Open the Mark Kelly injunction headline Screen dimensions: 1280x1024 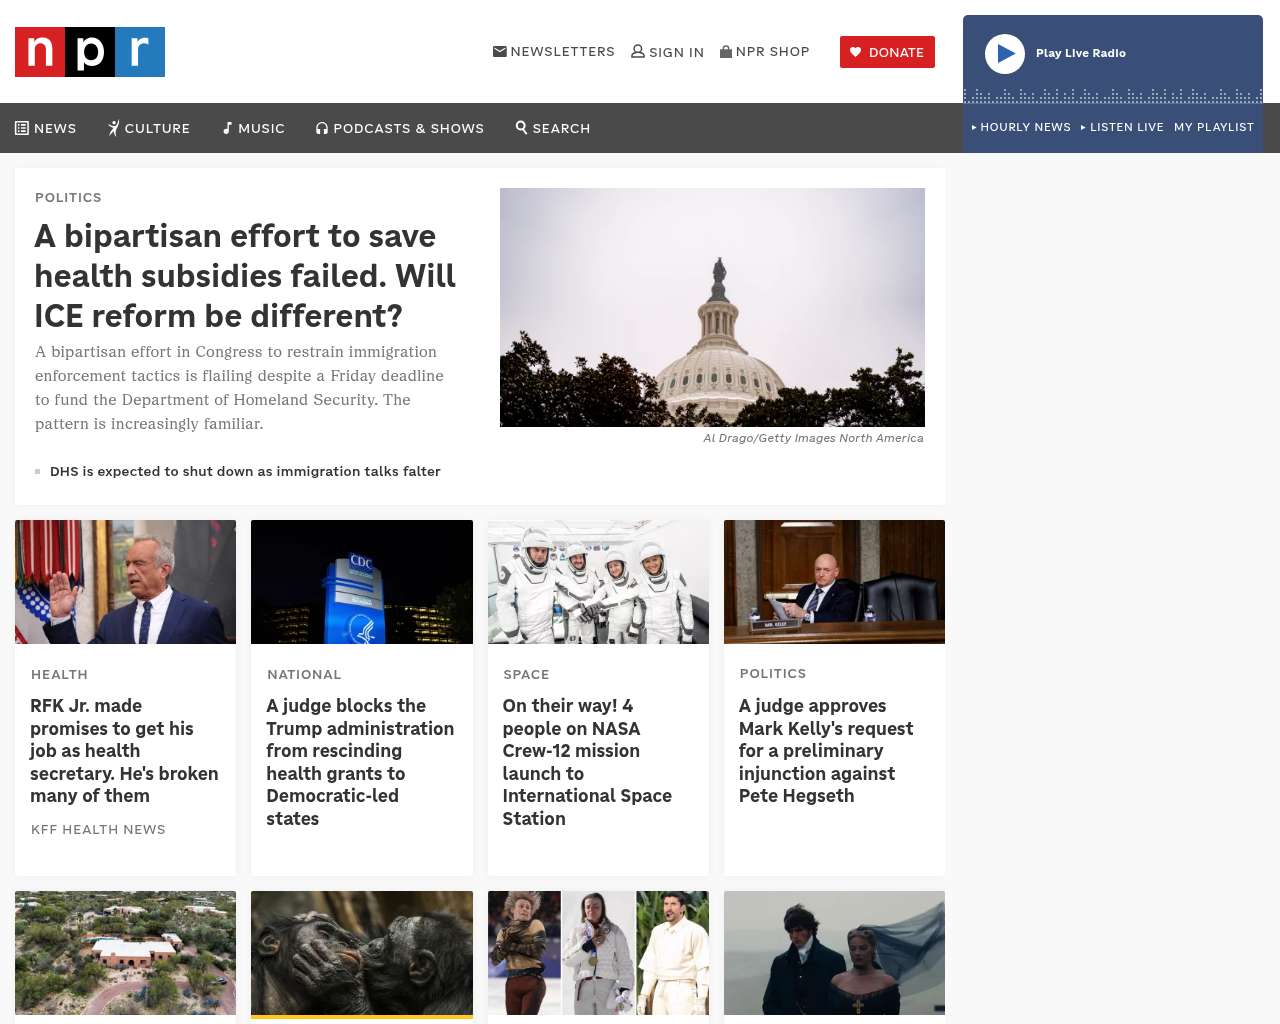point(826,751)
